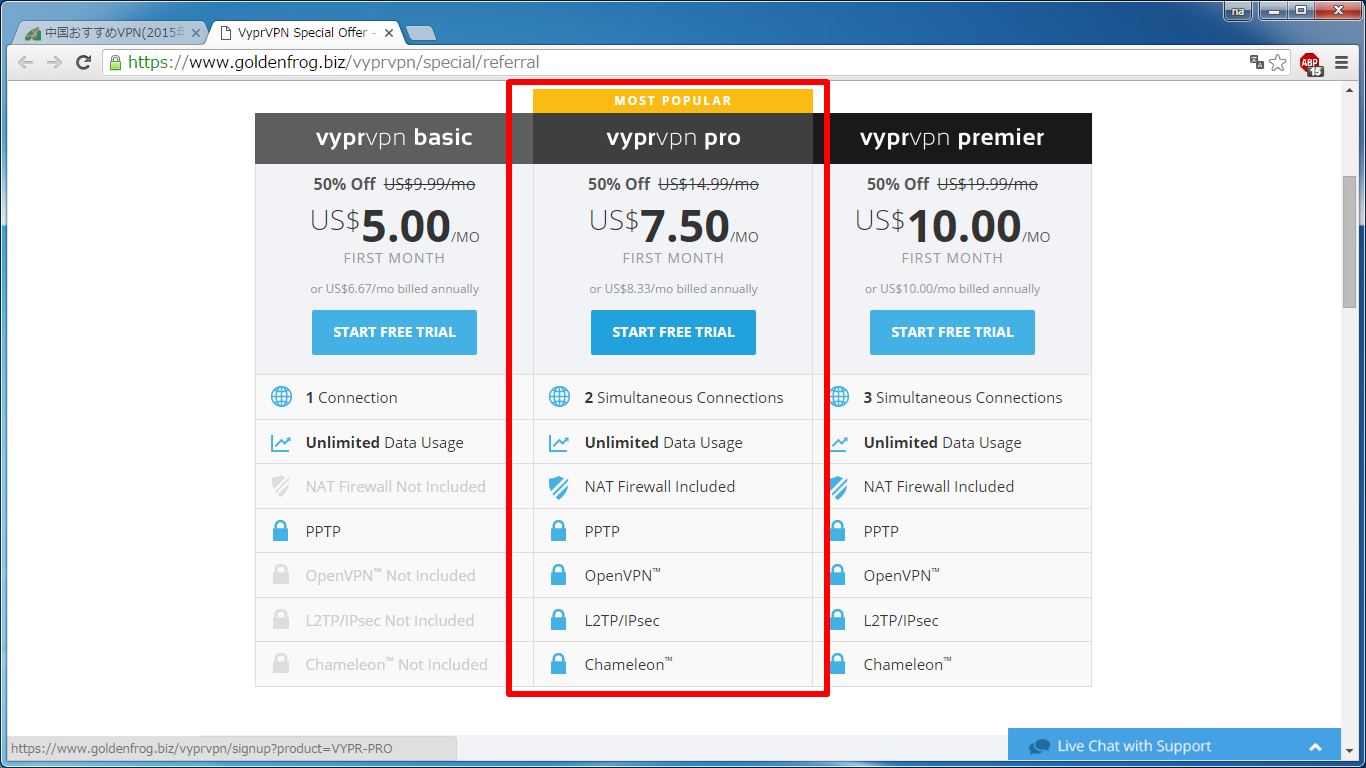The width and height of the screenshot is (1366, 768).
Task: Click the globe icon beside 1 Connection
Action: click(281, 397)
